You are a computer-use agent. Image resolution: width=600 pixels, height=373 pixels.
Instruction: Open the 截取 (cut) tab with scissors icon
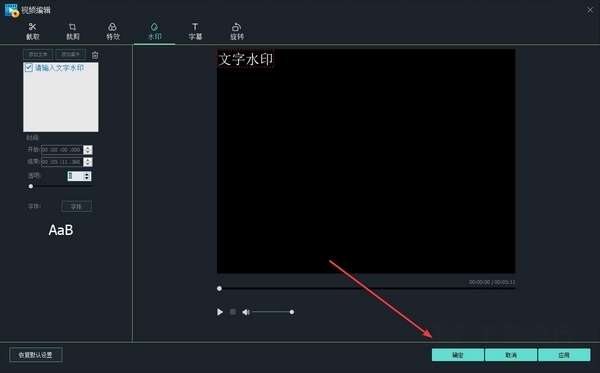pyautogui.click(x=33, y=32)
